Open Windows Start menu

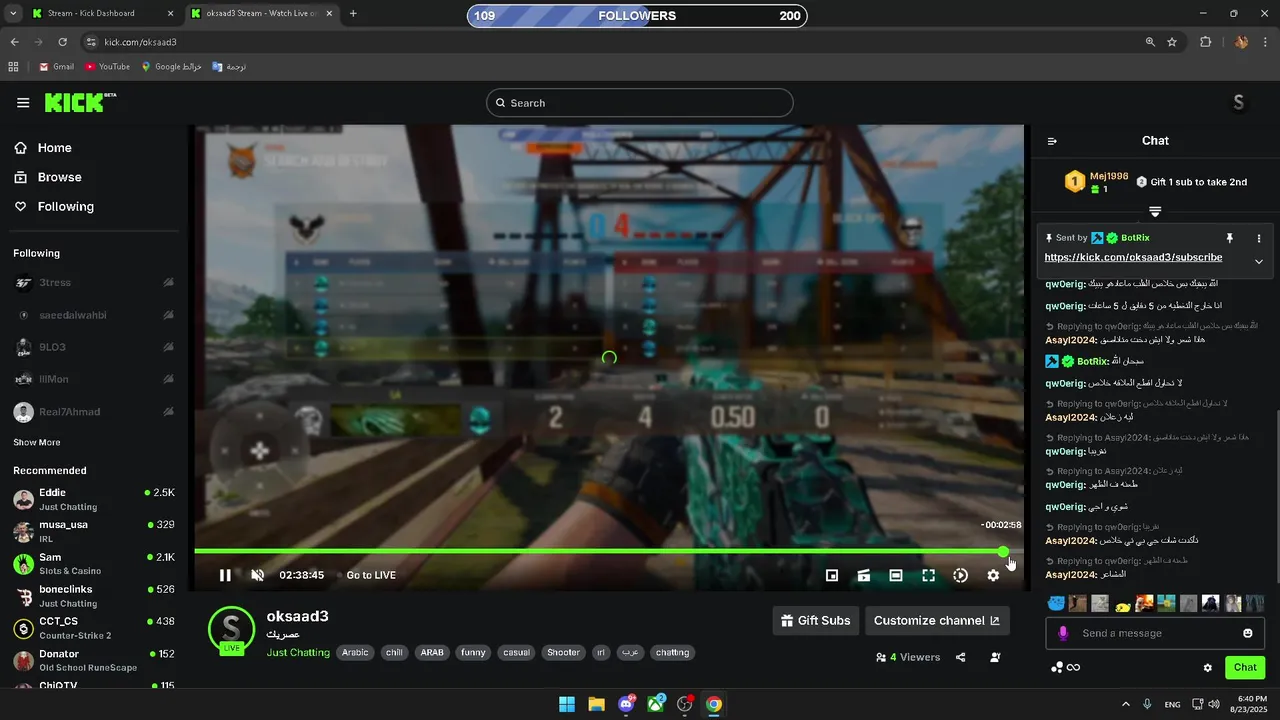tap(567, 704)
